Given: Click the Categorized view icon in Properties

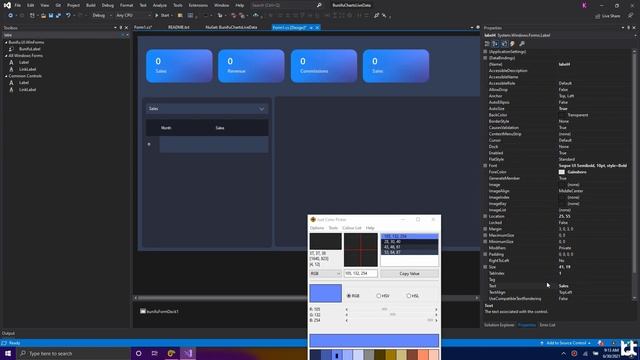Looking at the screenshot, I should pos(487,44).
